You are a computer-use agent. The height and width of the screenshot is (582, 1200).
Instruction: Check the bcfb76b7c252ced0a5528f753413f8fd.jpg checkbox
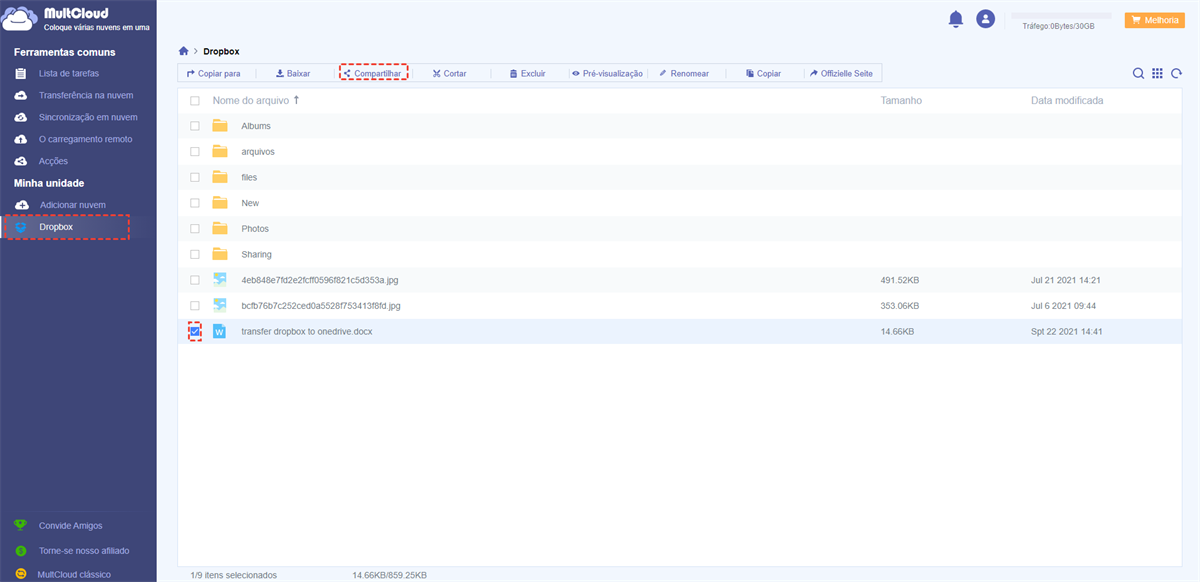pos(195,306)
